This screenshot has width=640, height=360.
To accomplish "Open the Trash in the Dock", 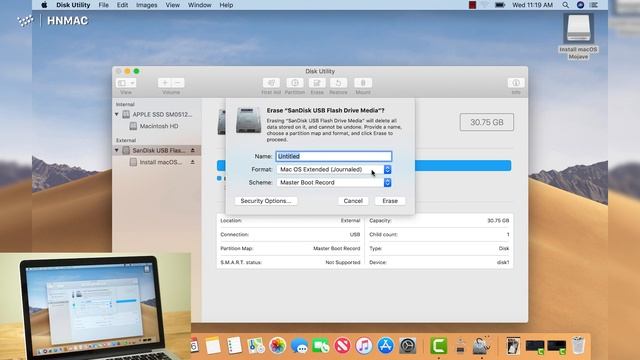I will click(x=578, y=346).
